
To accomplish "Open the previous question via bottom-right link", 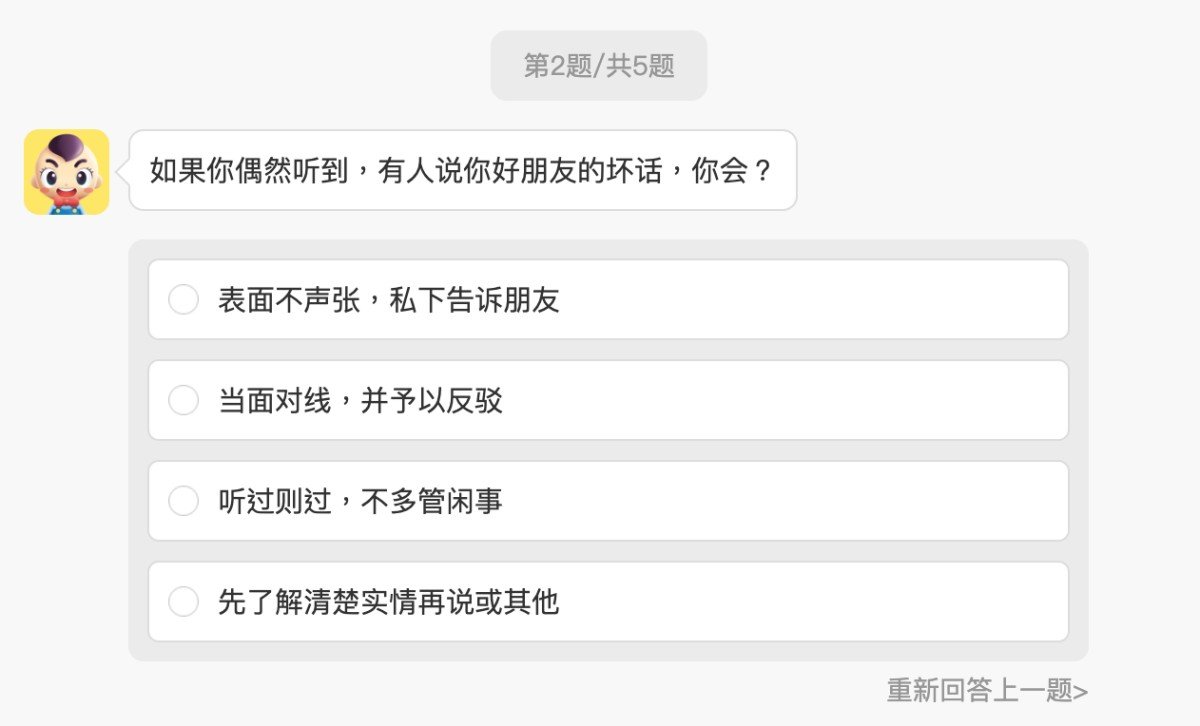I will click(985, 690).
